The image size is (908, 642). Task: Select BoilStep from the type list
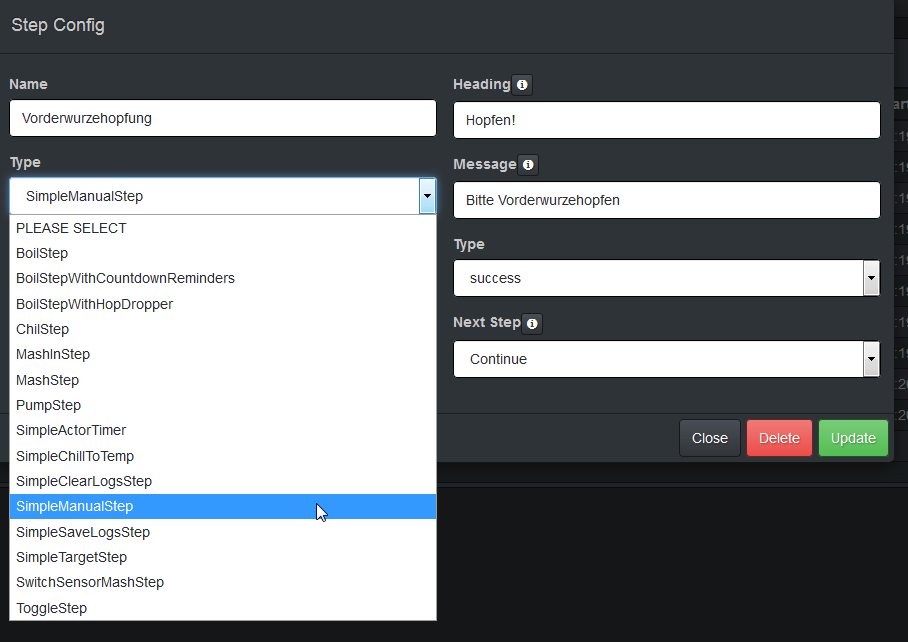tap(42, 253)
